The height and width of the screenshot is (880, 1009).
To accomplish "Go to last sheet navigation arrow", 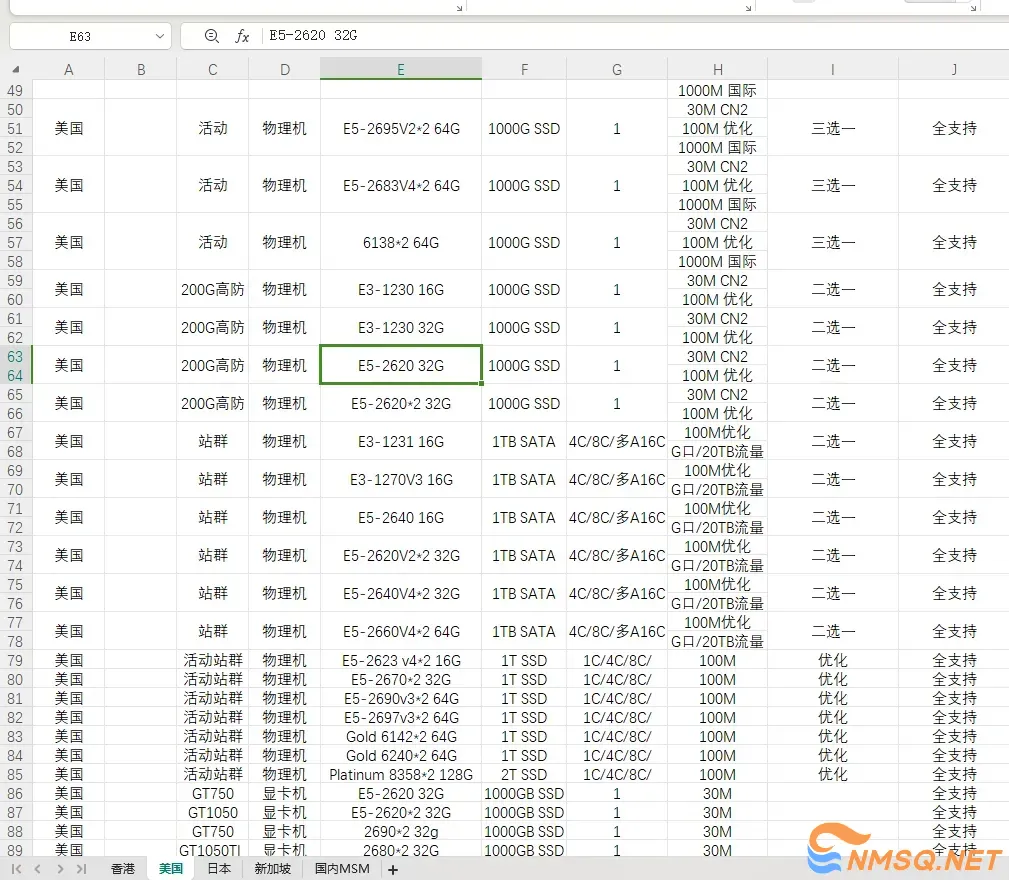I will point(81,869).
